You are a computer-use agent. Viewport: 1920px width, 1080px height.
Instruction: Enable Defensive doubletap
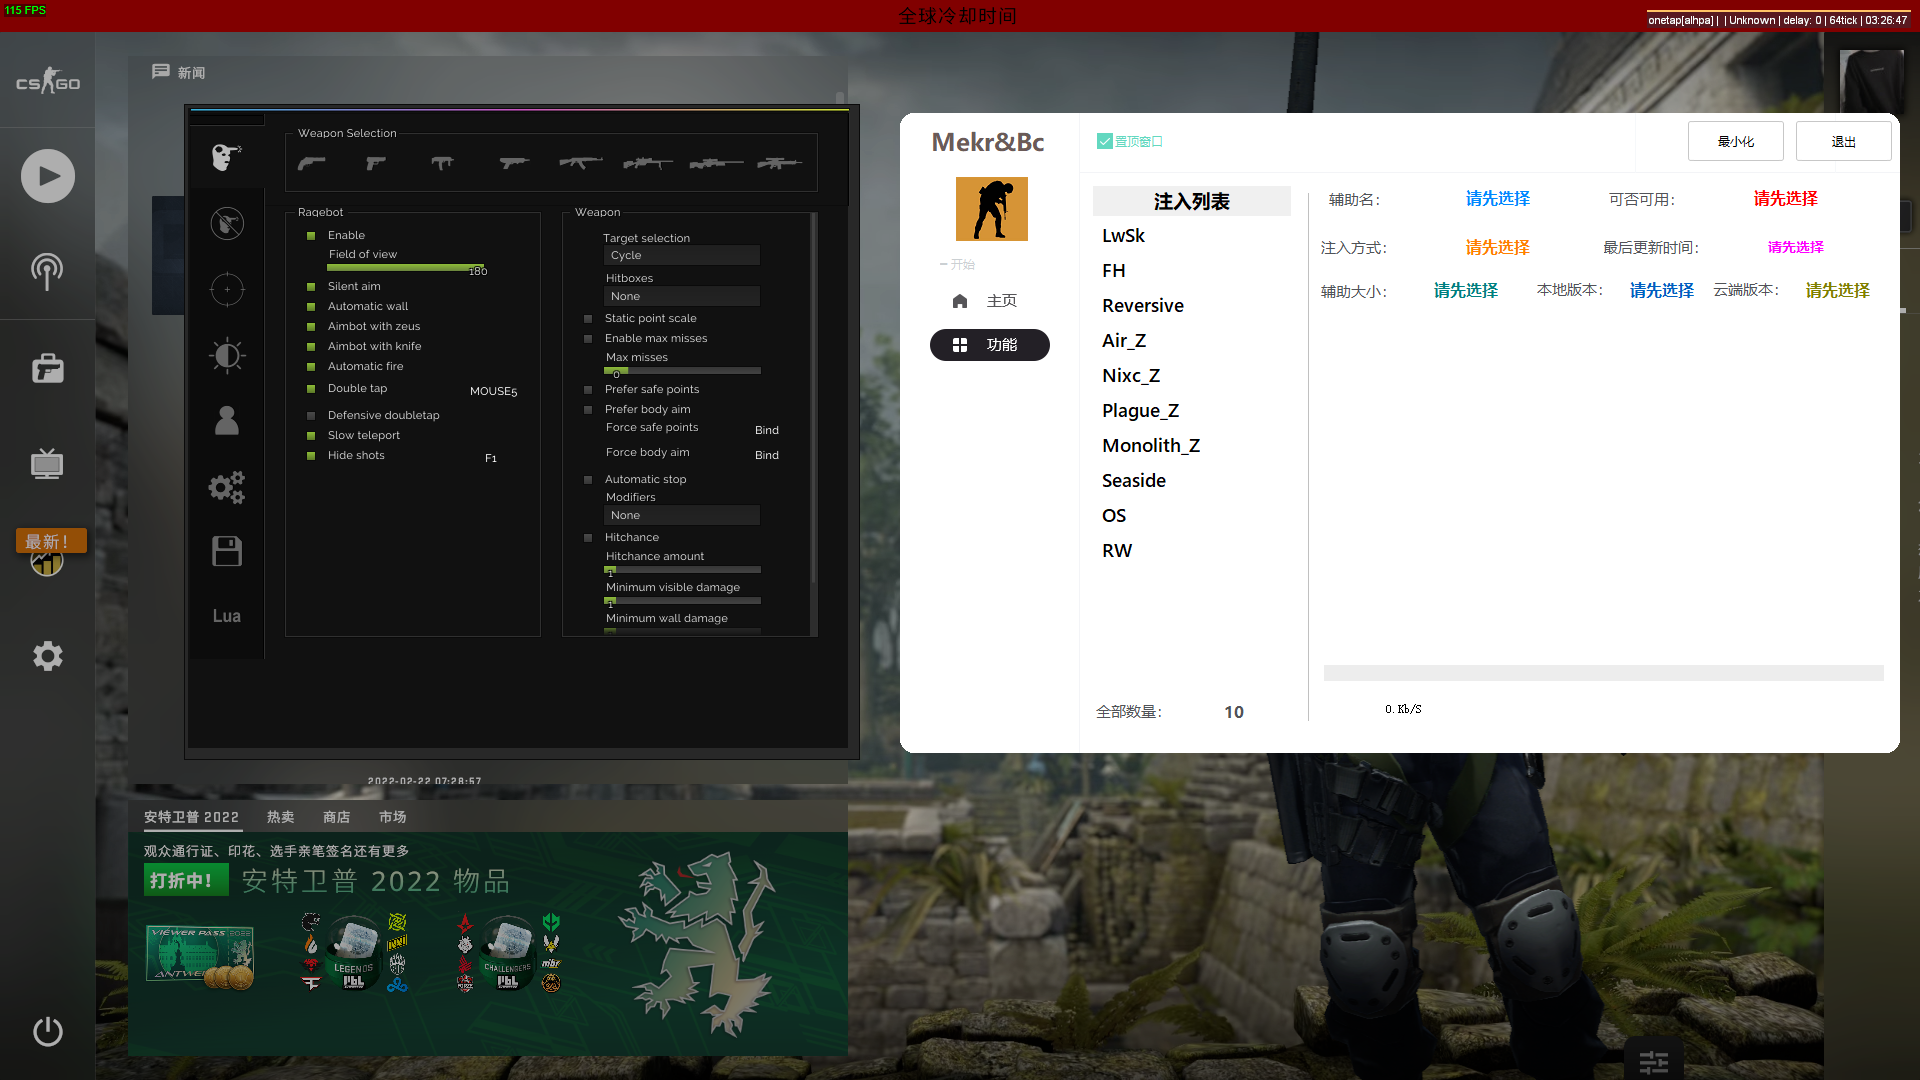[x=310, y=415]
